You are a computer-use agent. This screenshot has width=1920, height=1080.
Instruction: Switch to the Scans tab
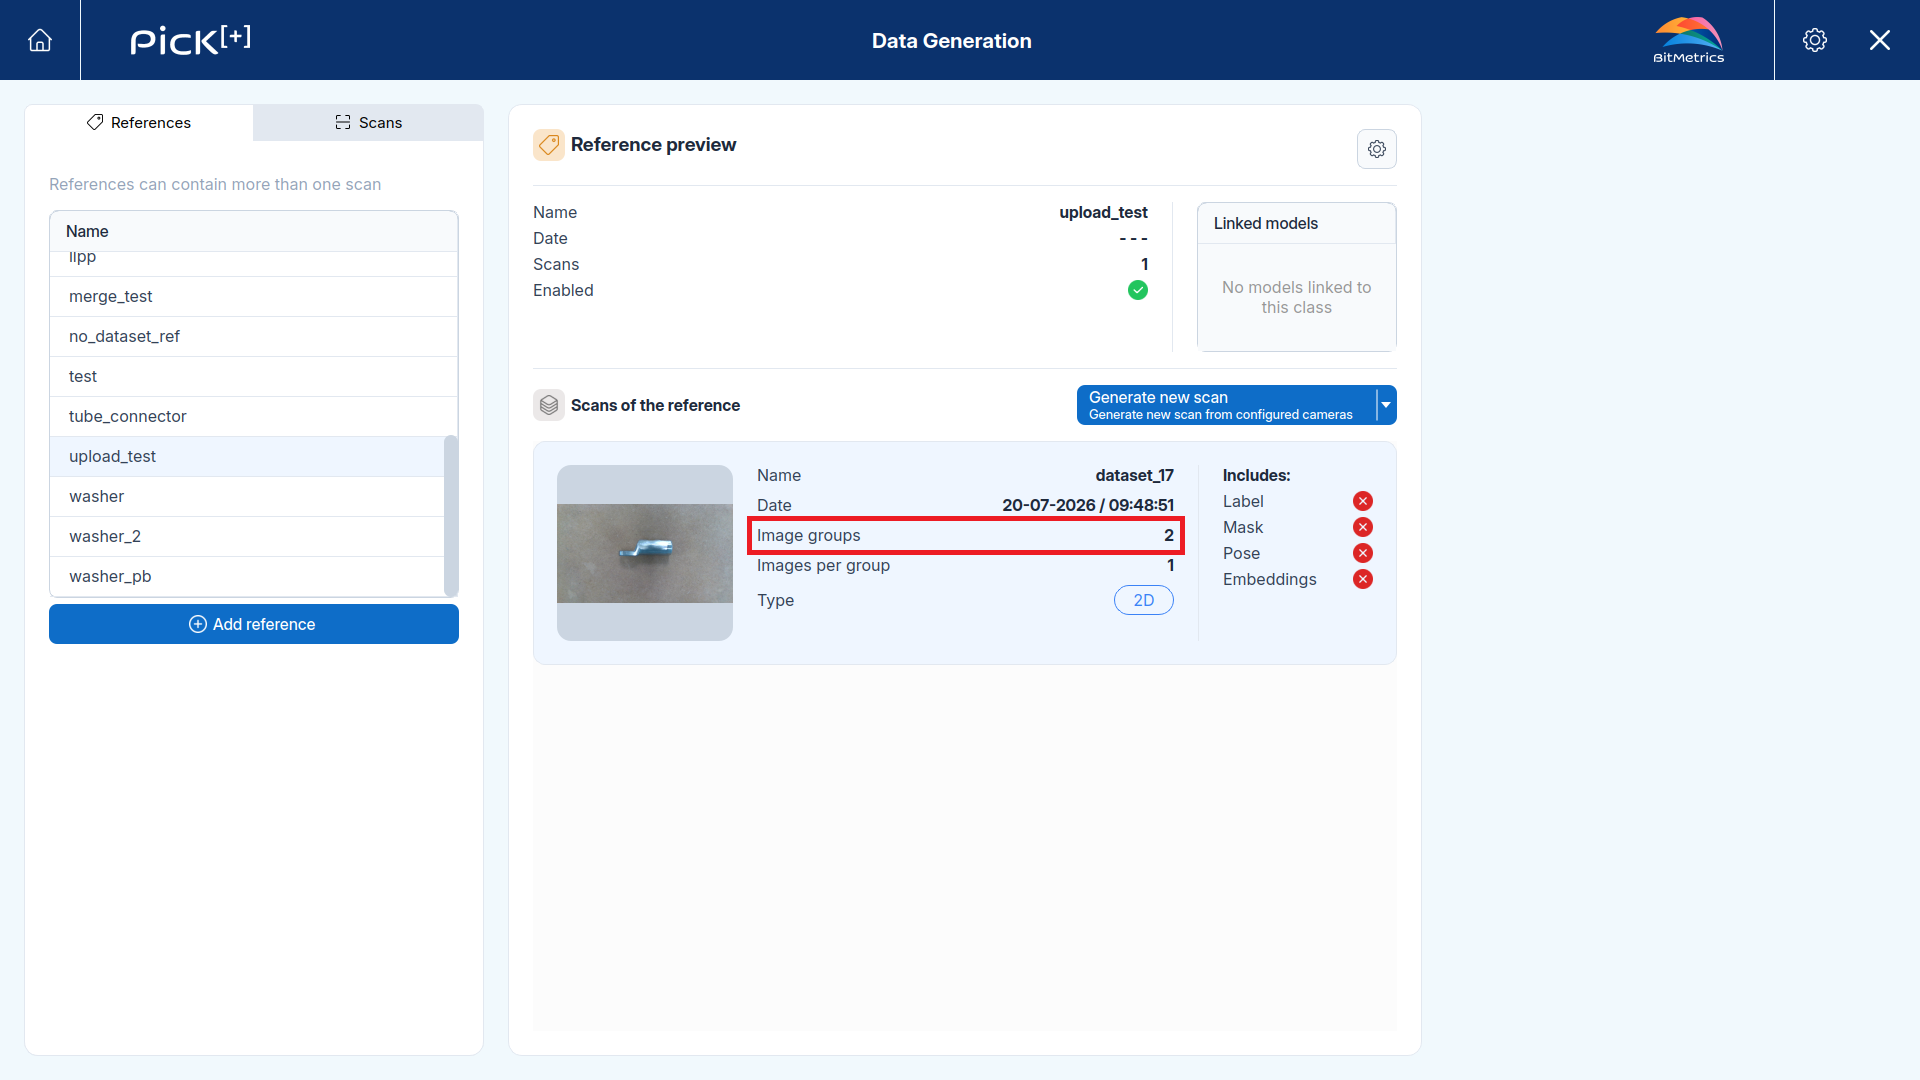coord(369,122)
